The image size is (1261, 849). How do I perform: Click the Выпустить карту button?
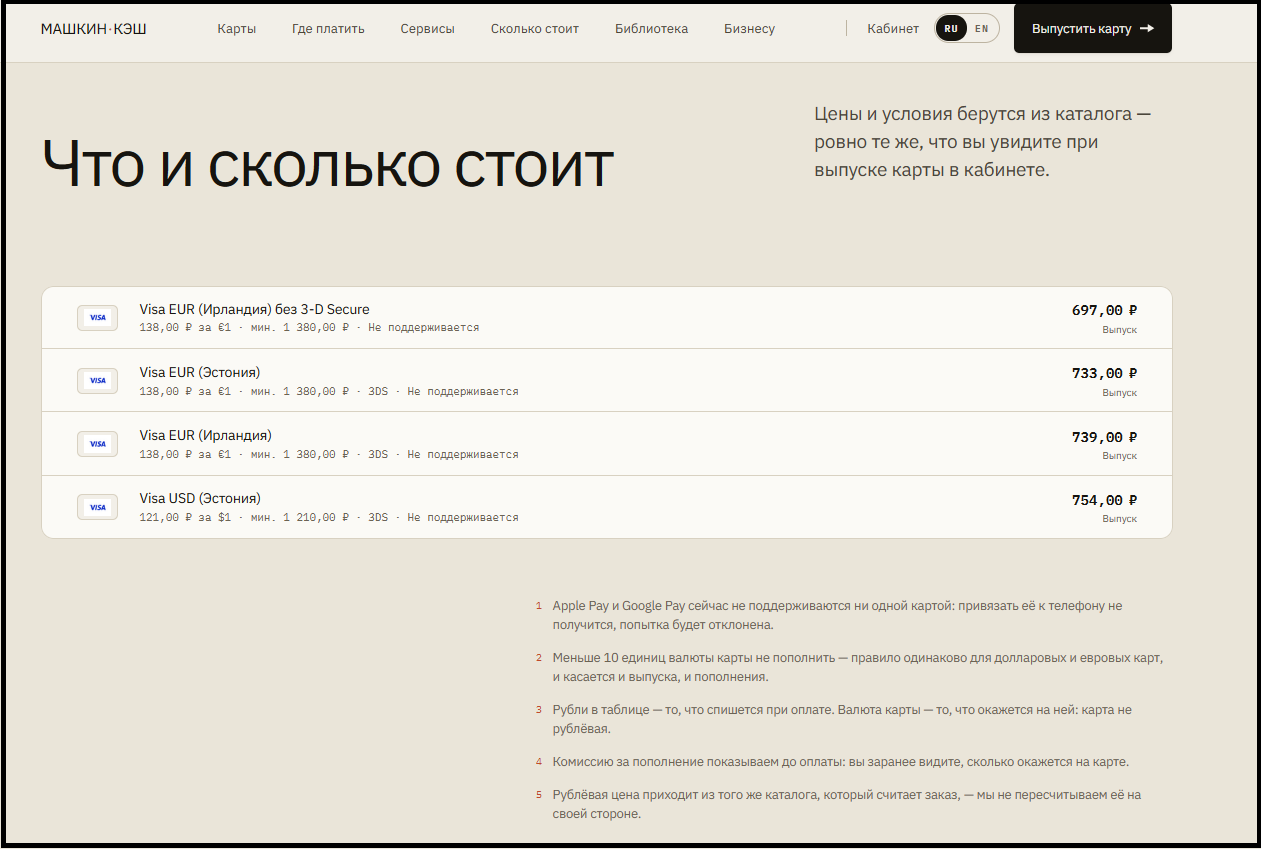click(x=1093, y=29)
